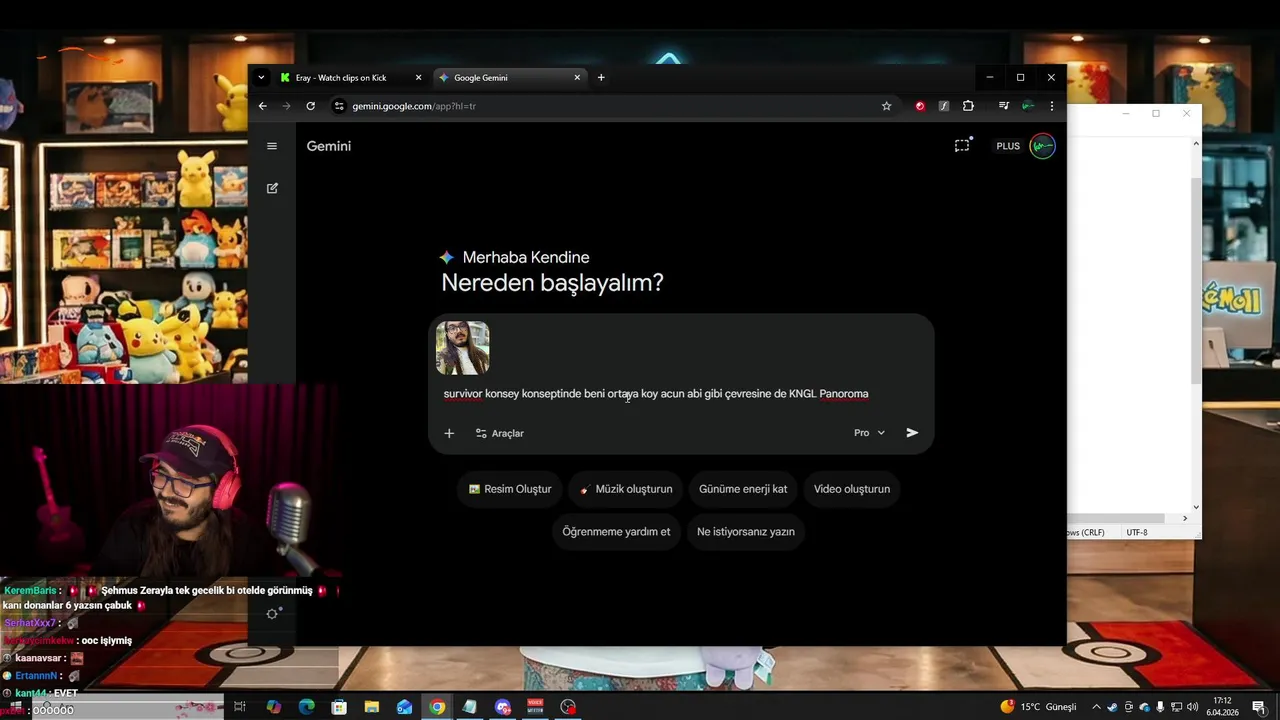Open Chrome media control icon

point(1003,106)
